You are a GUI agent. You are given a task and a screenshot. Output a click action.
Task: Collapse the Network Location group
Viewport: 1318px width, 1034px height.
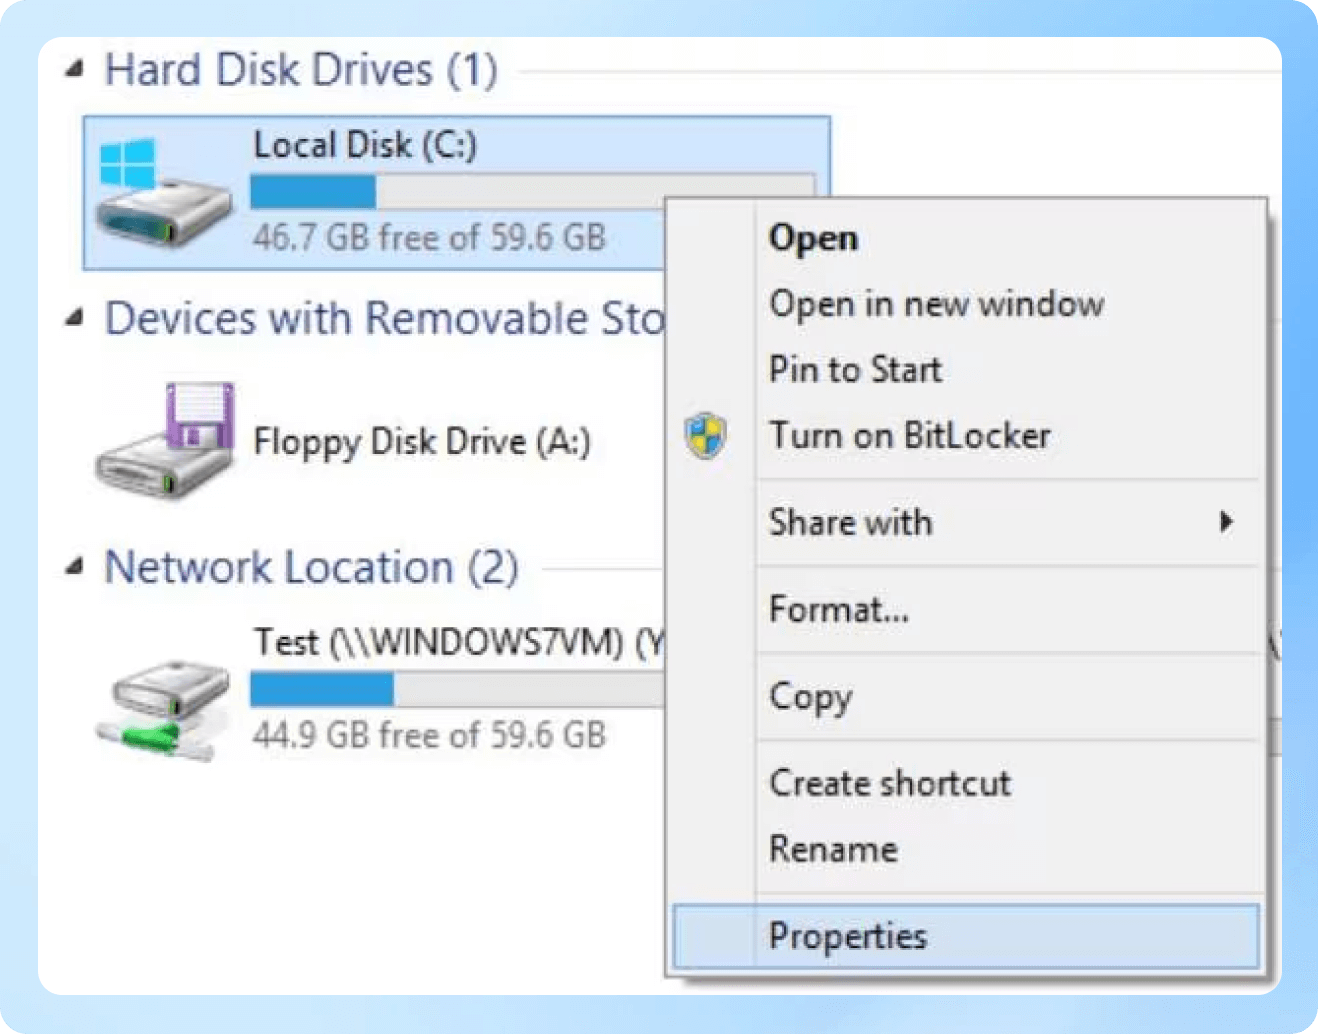pyautogui.click(x=73, y=567)
